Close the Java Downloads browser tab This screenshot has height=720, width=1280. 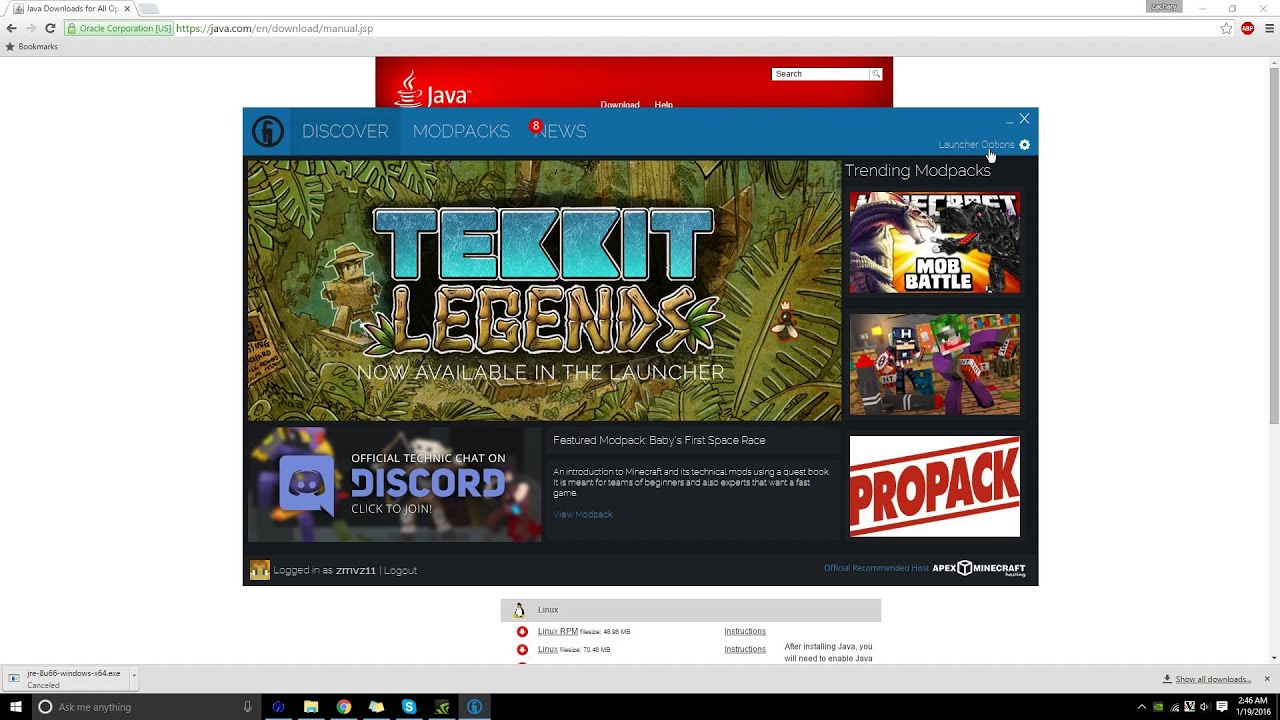127,8
